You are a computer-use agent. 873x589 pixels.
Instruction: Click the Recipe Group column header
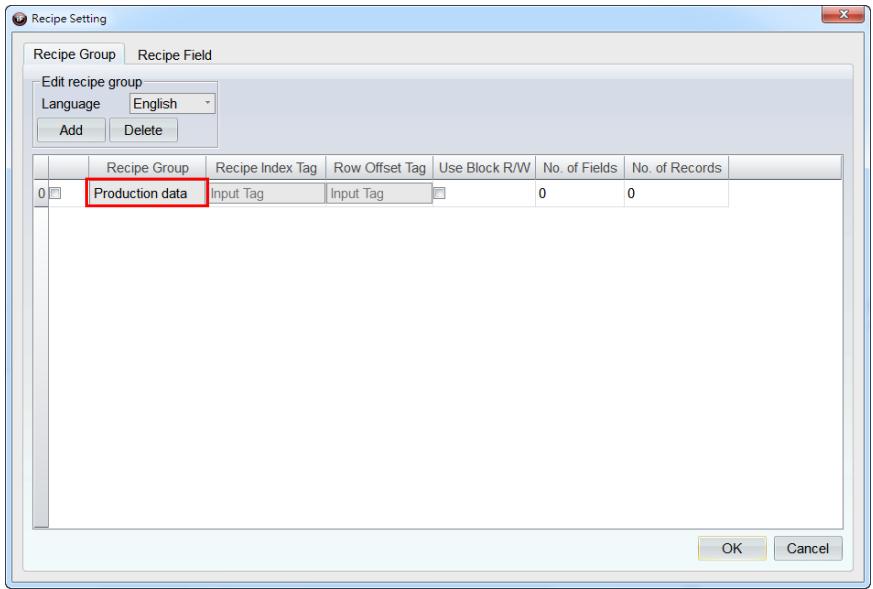(x=148, y=168)
